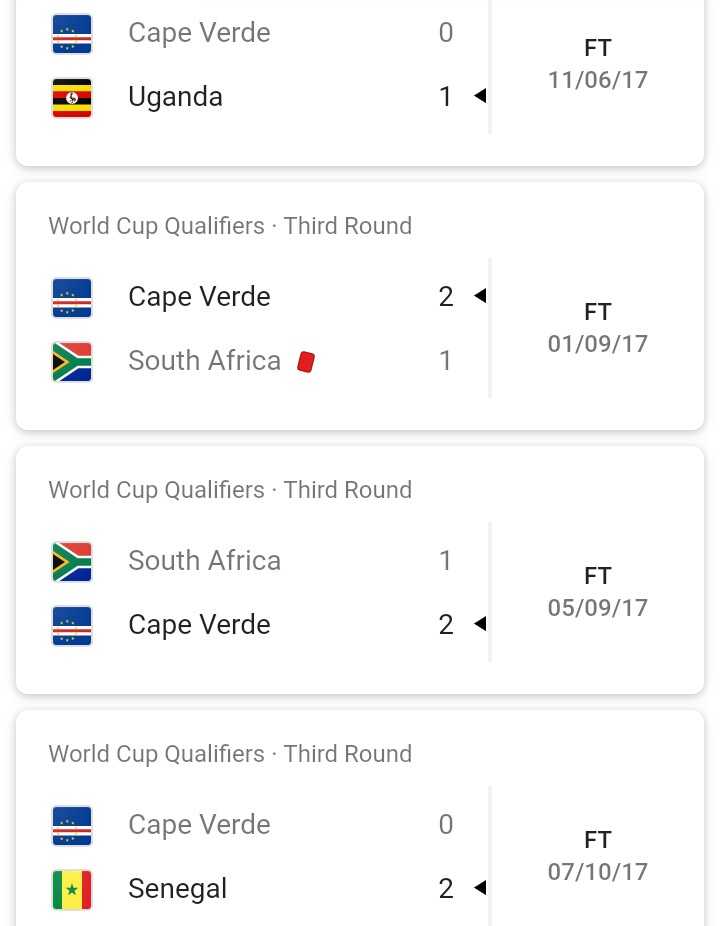
Task: Open the Uganda team name
Action: (175, 97)
